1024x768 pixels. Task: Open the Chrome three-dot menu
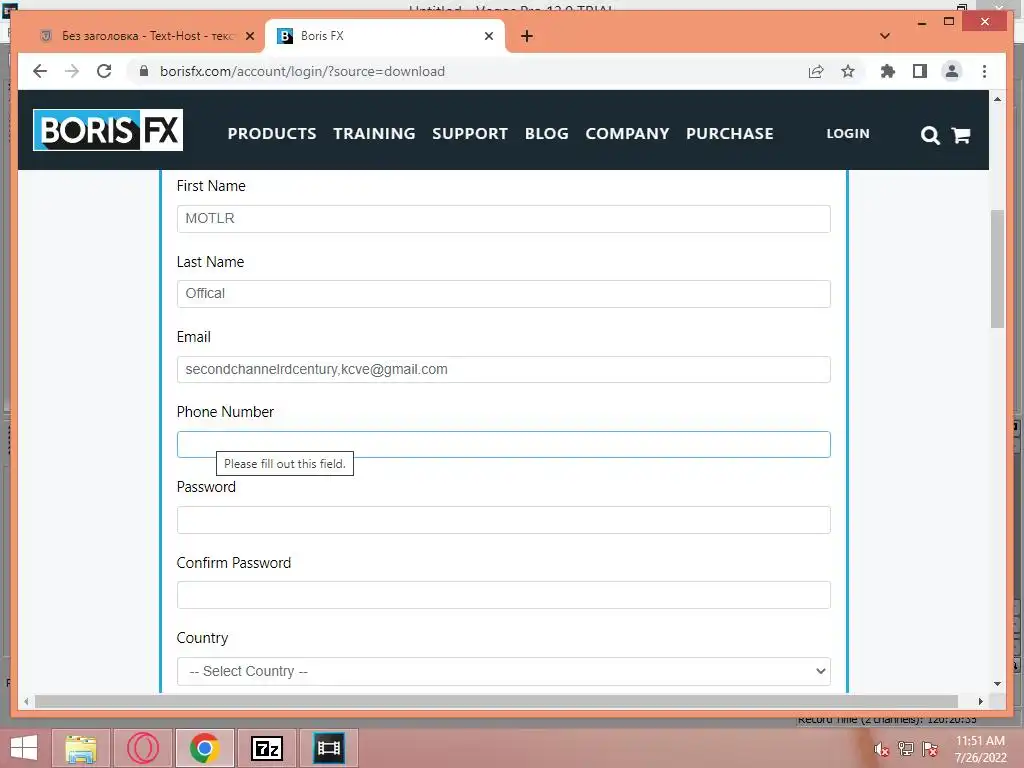(984, 71)
